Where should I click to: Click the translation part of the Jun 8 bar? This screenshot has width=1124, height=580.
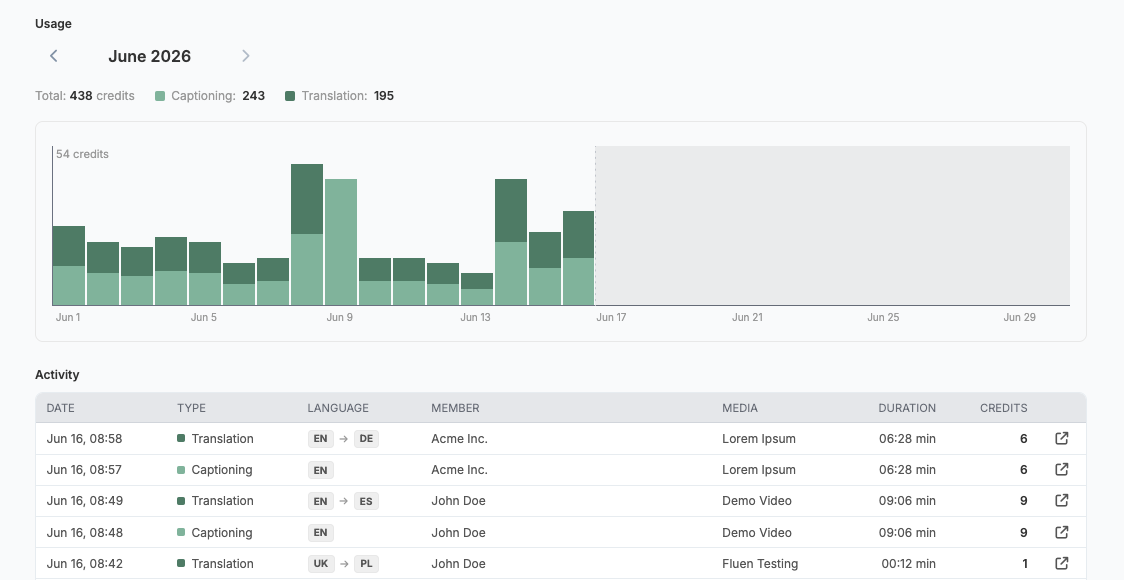tap(307, 199)
